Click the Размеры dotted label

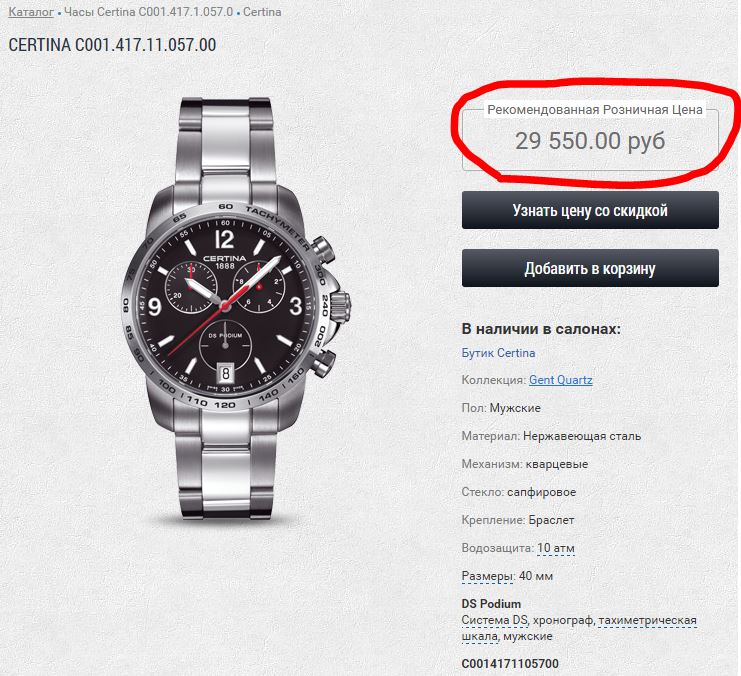487,576
